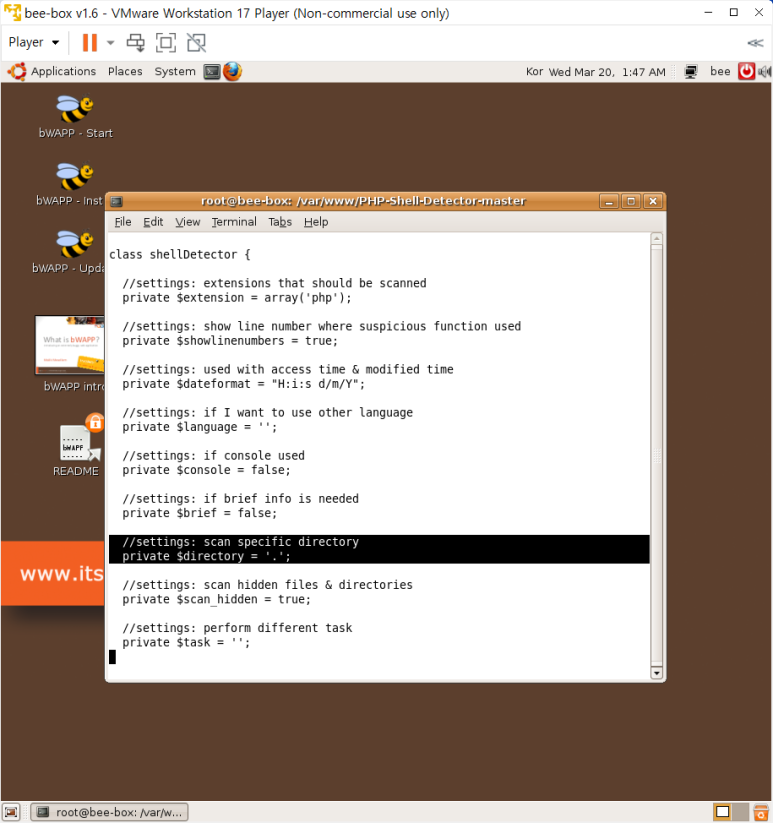
Task: Open the terminal View menu
Action: tap(187, 222)
